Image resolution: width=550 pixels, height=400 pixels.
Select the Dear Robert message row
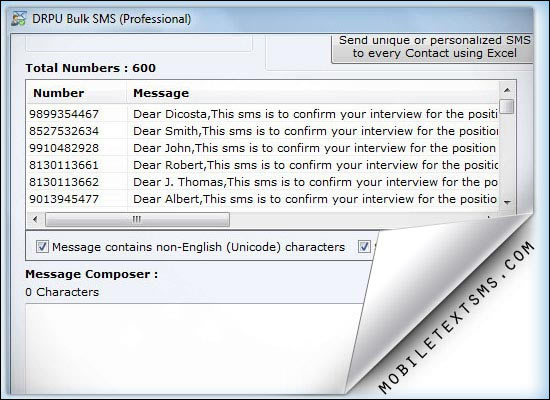pos(263,165)
